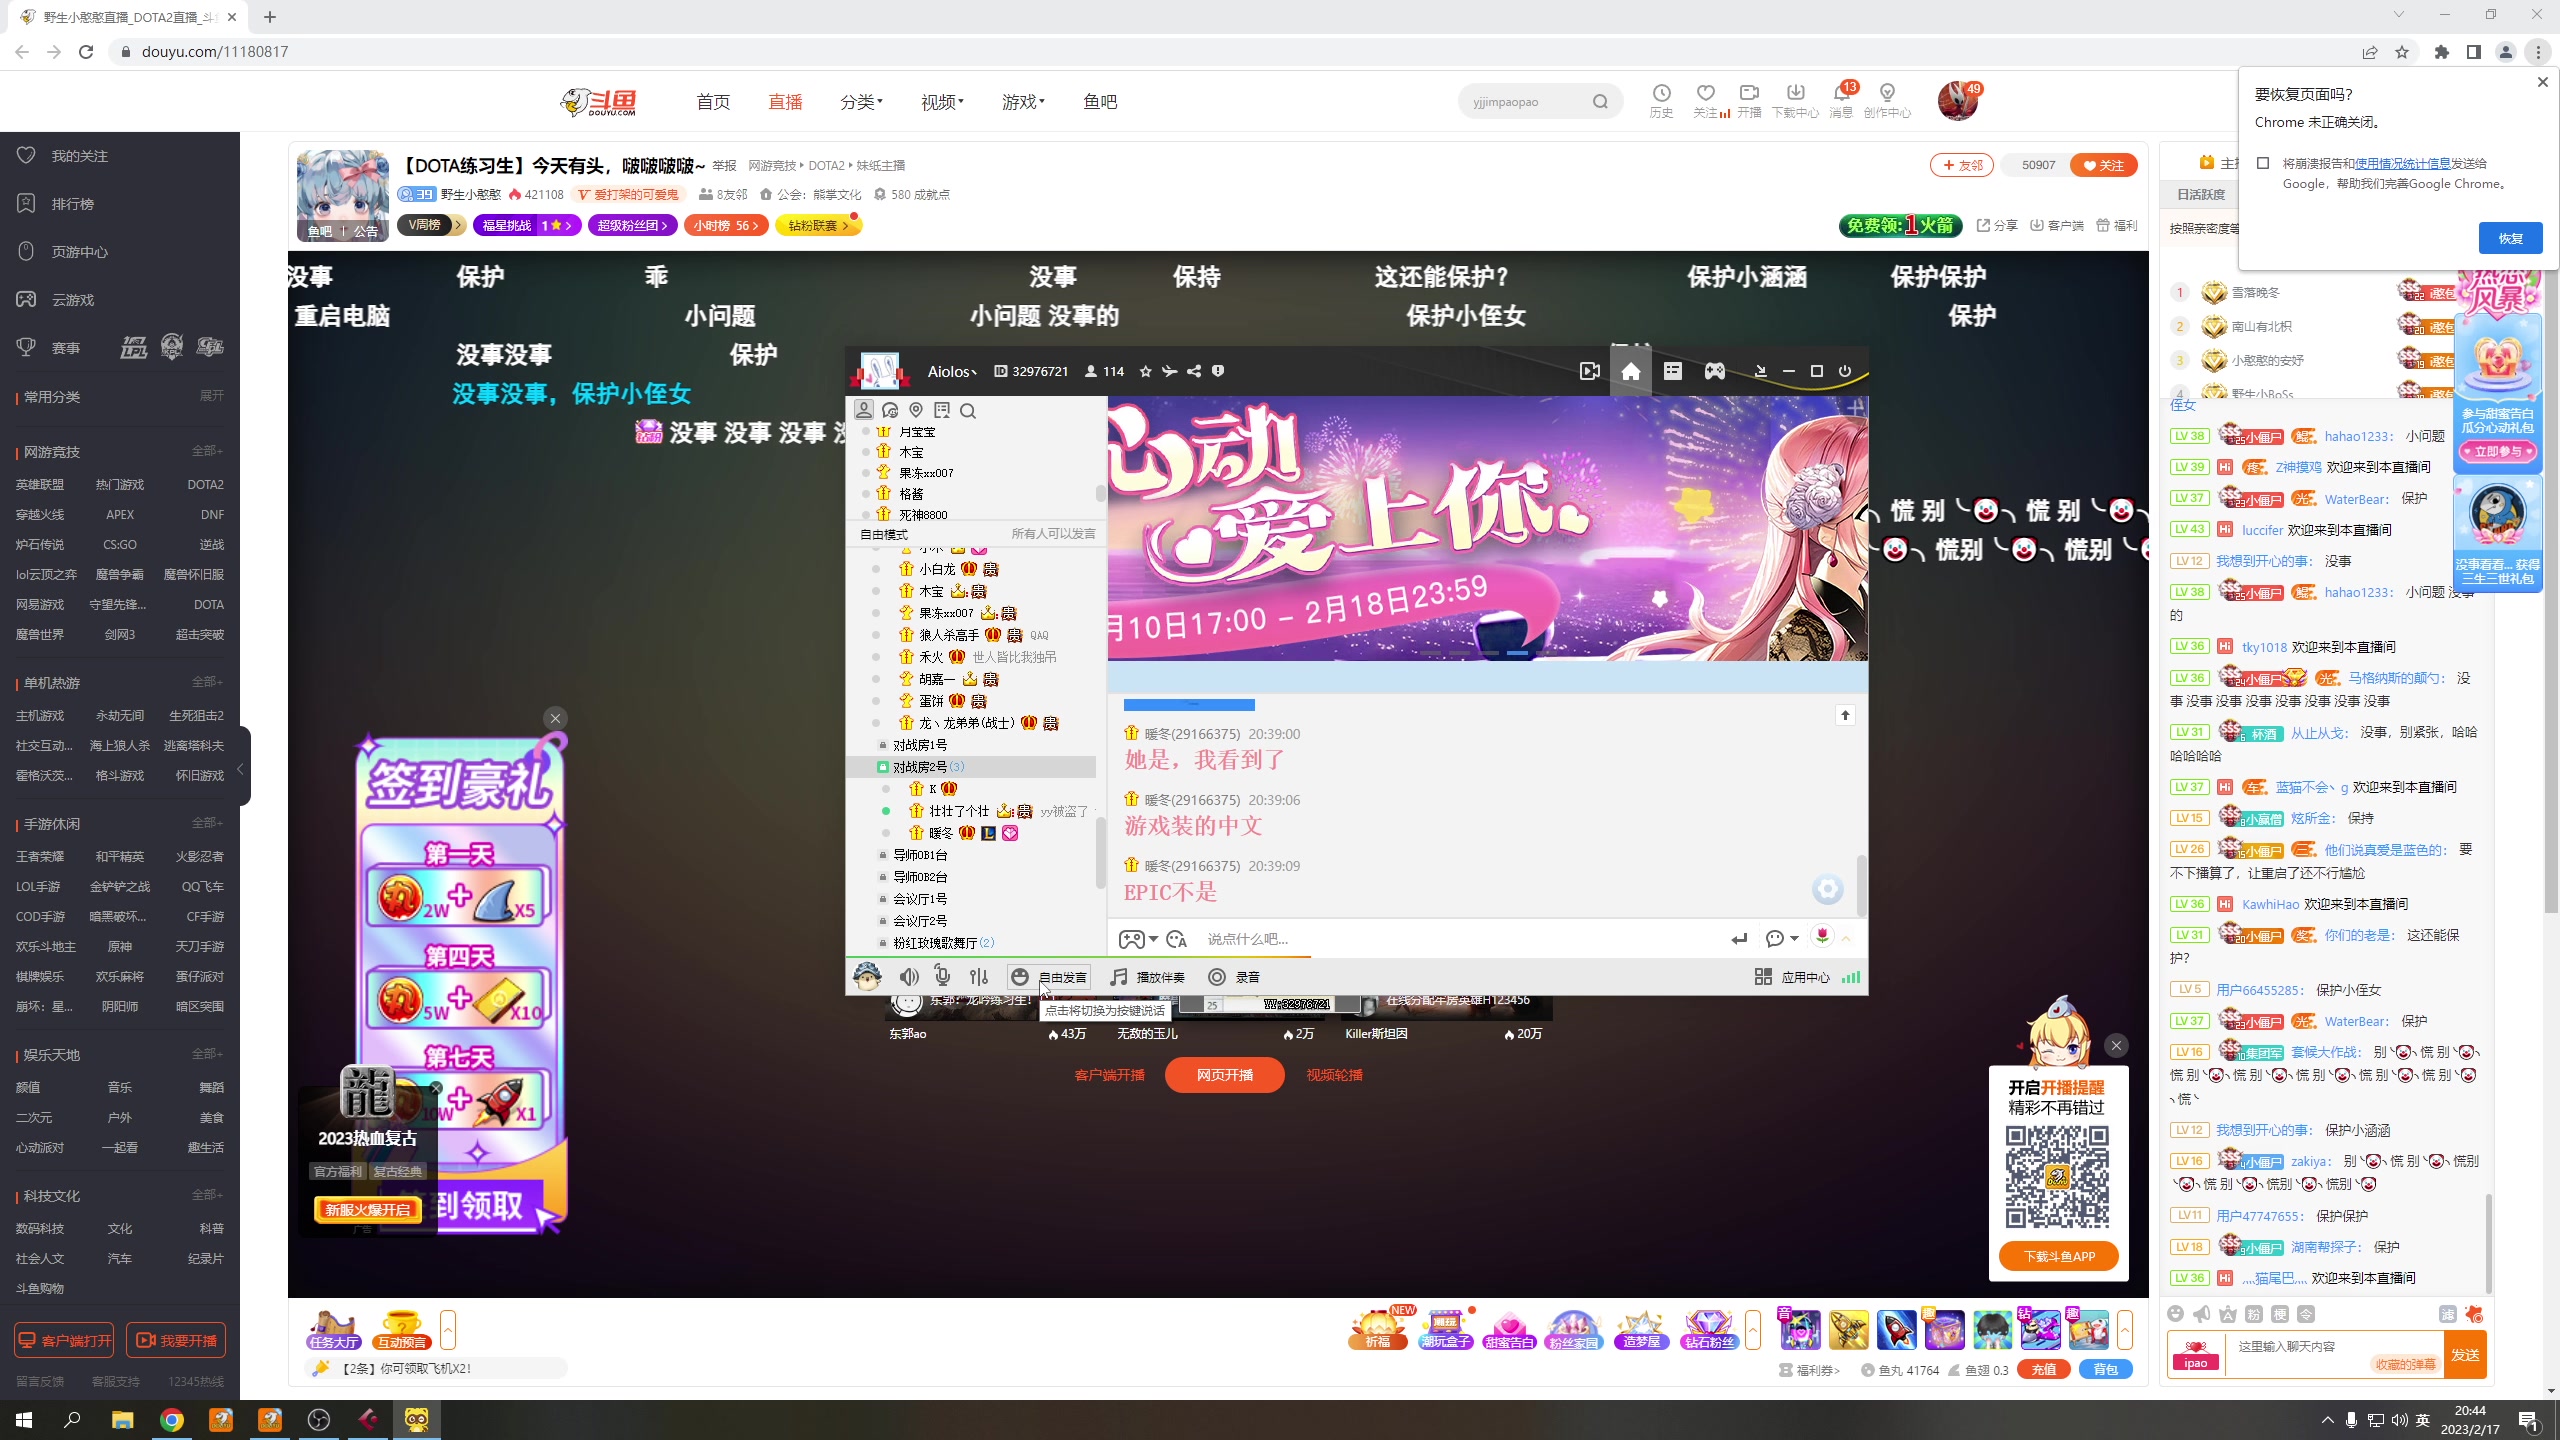
Task: Mute the YY speaker volume icon
Action: pos(908,977)
